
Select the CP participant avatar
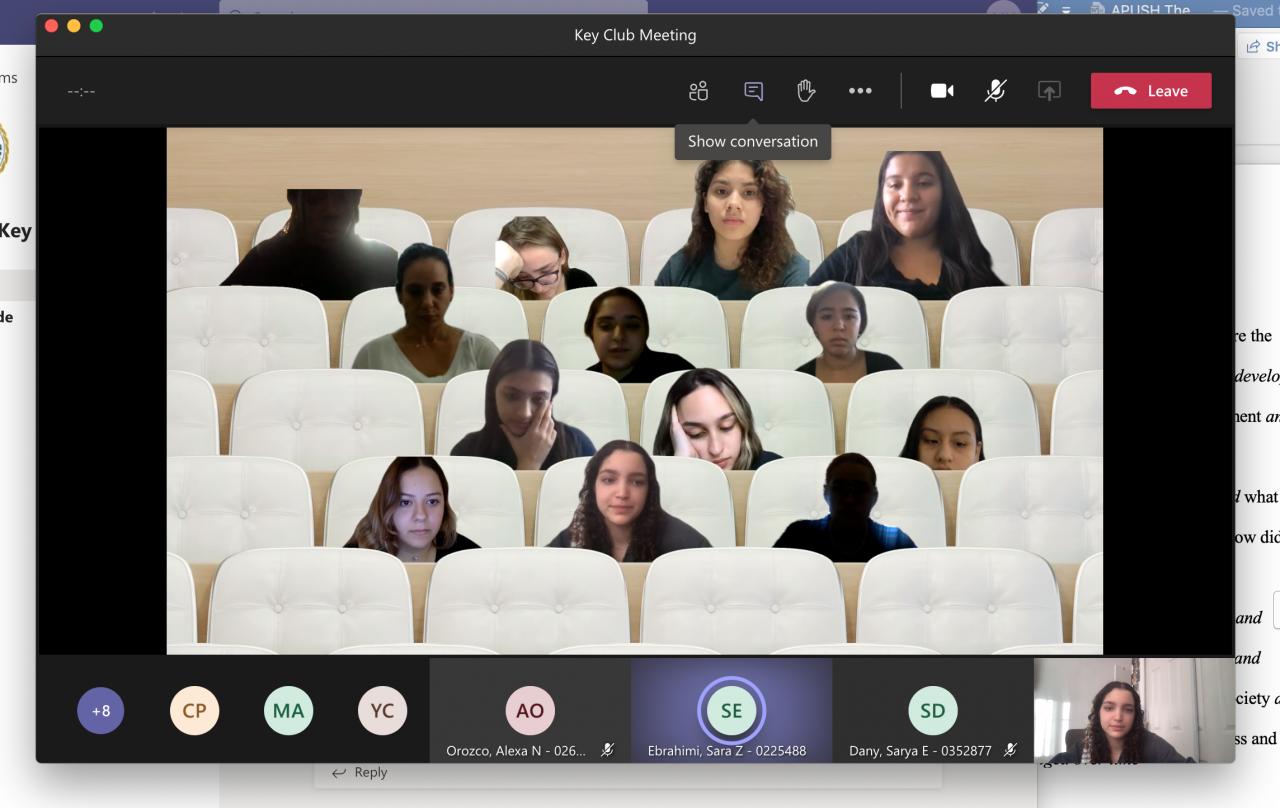(194, 711)
